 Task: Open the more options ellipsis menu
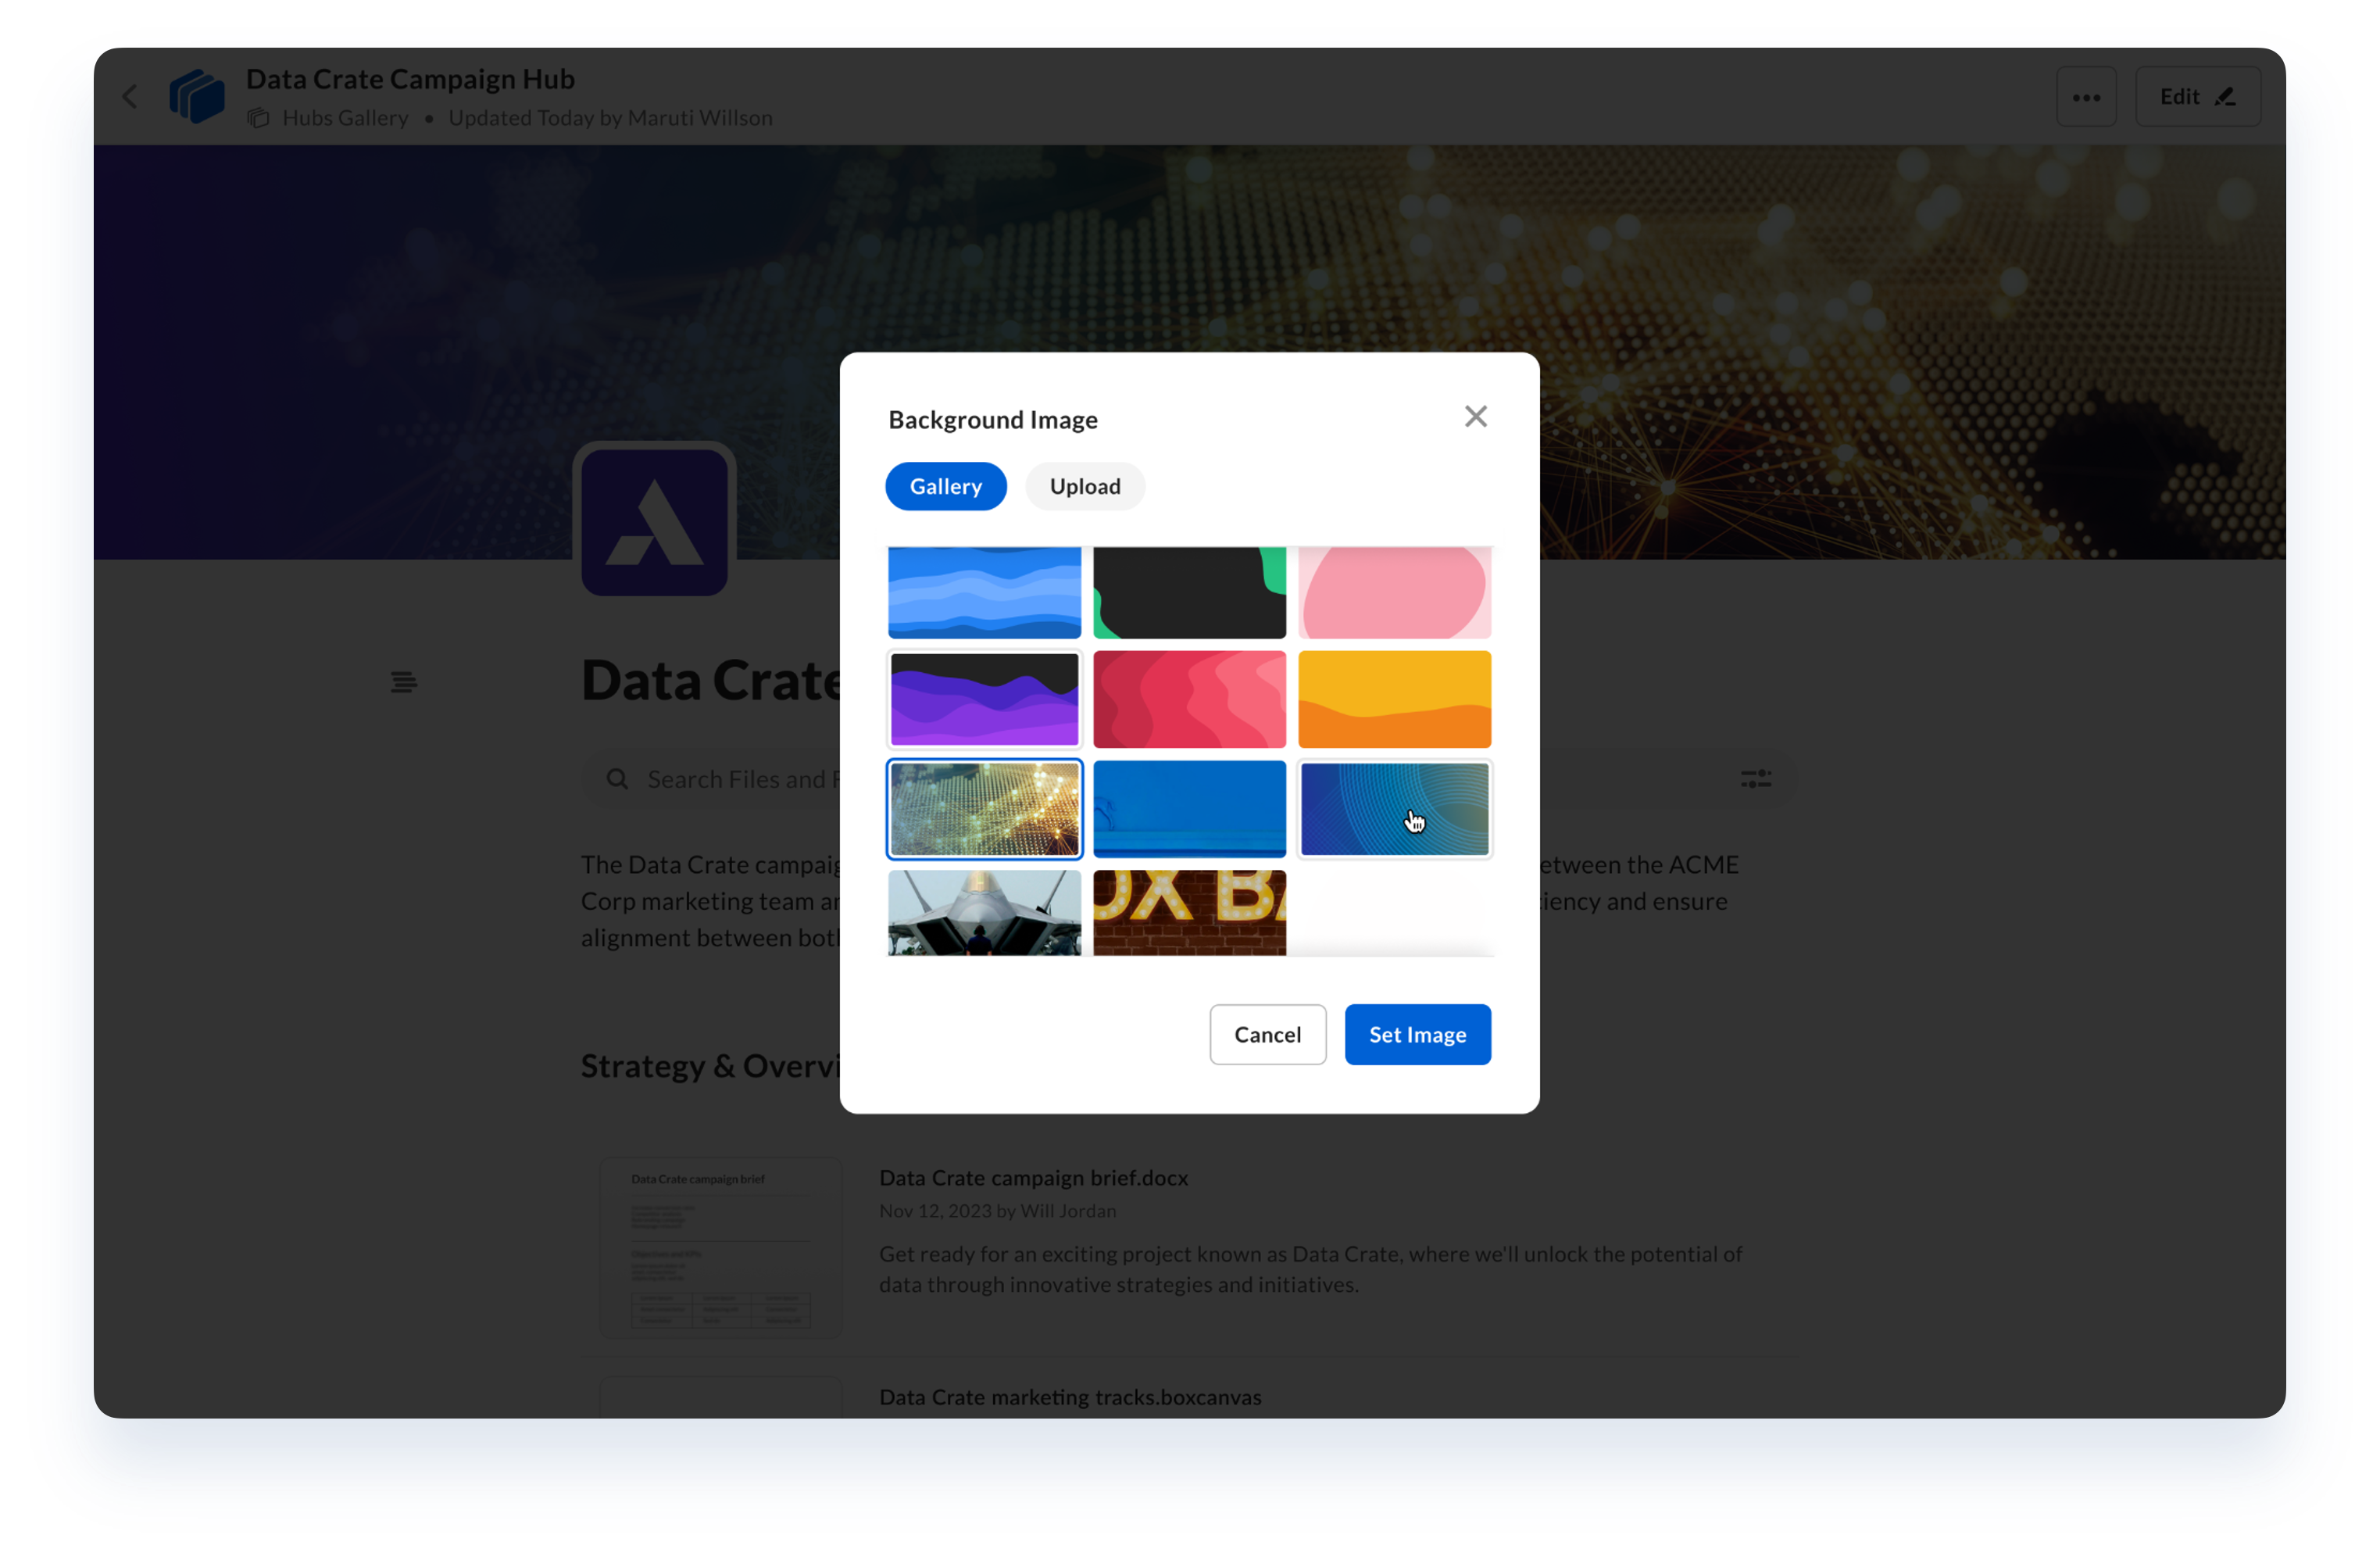click(2085, 96)
